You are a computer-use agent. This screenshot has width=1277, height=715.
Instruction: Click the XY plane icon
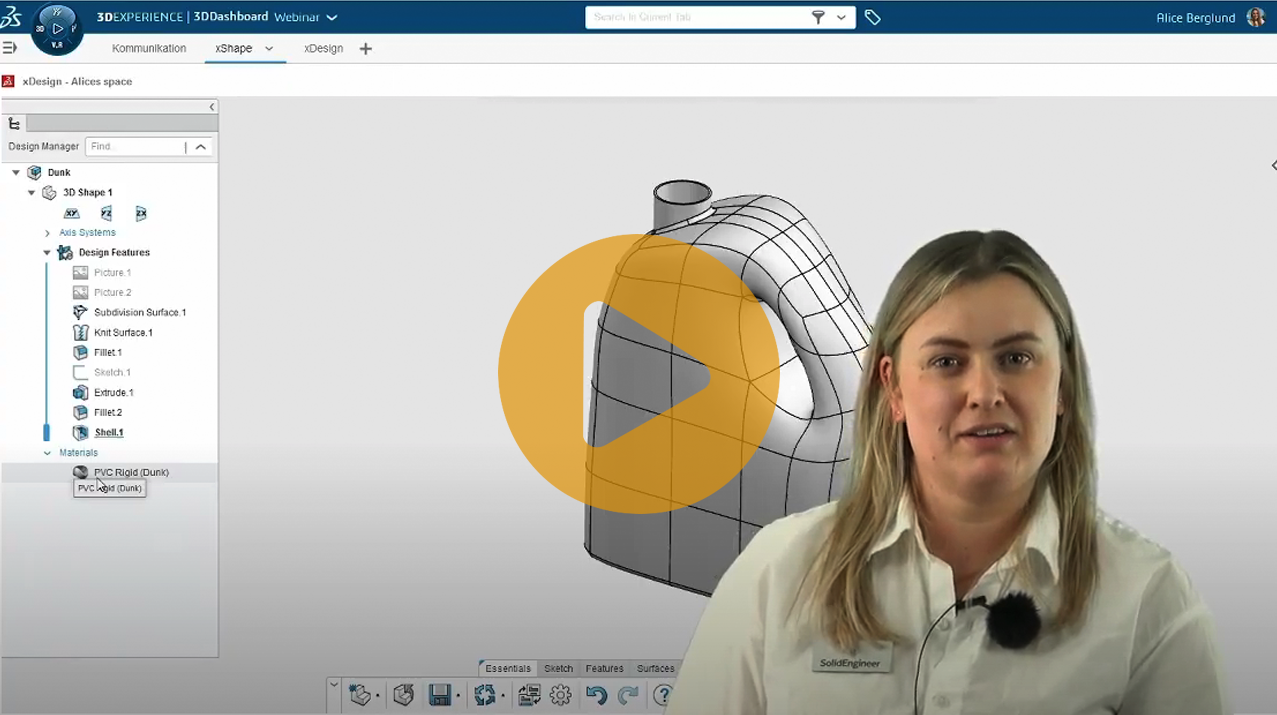(x=71, y=213)
